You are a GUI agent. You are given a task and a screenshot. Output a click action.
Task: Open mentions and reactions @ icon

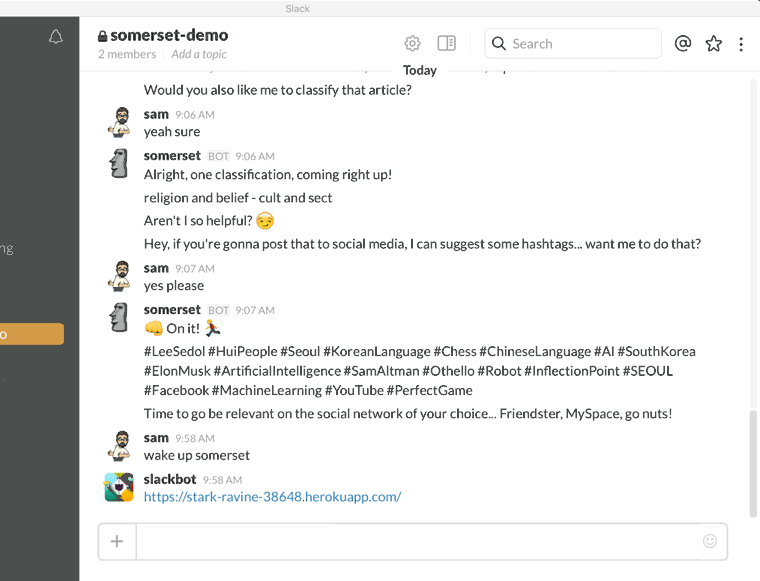pos(682,43)
